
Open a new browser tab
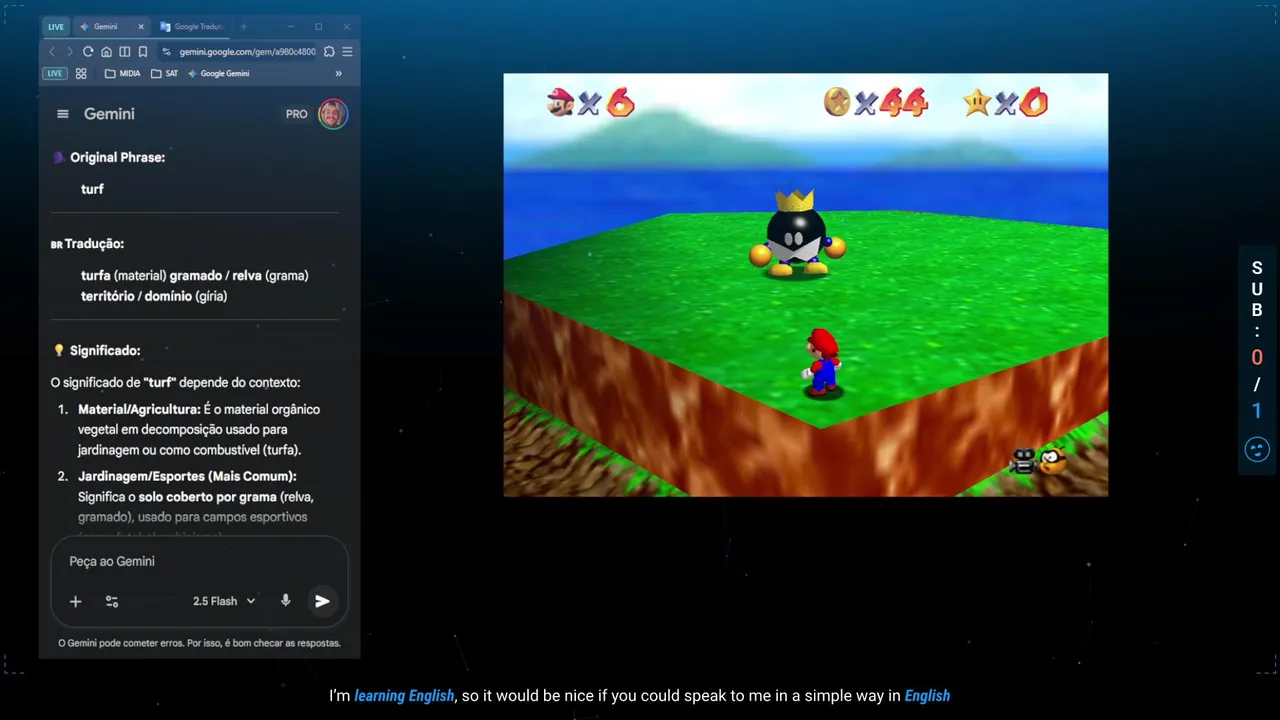tap(243, 27)
